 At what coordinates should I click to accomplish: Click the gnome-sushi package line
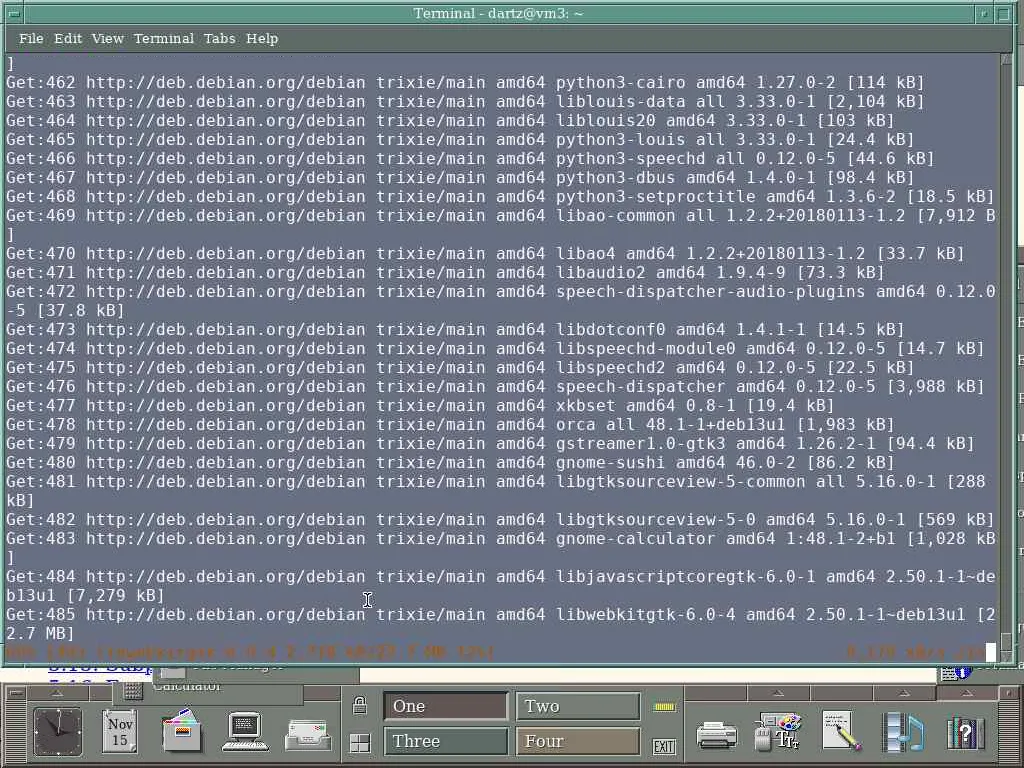tap(451, 462)
